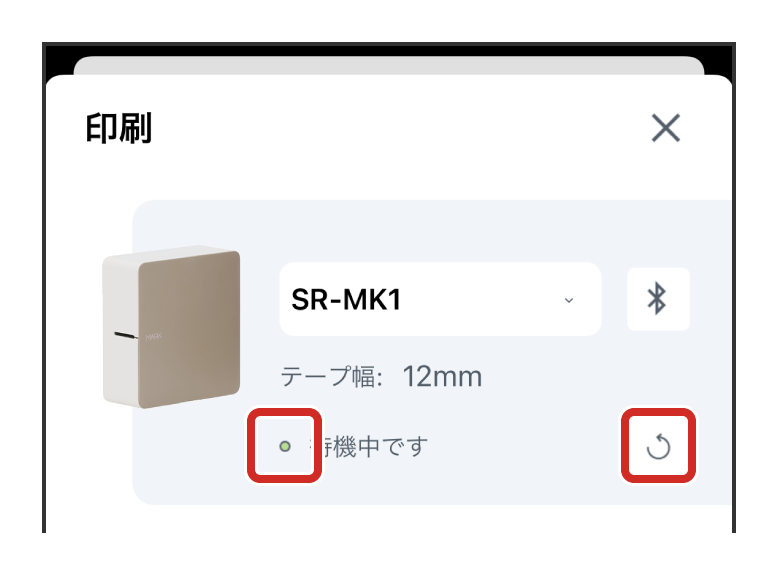Viewport: 780px width, 577px height.
Task: Tap the Bluetooth connection icon
Action: [658, 299]
